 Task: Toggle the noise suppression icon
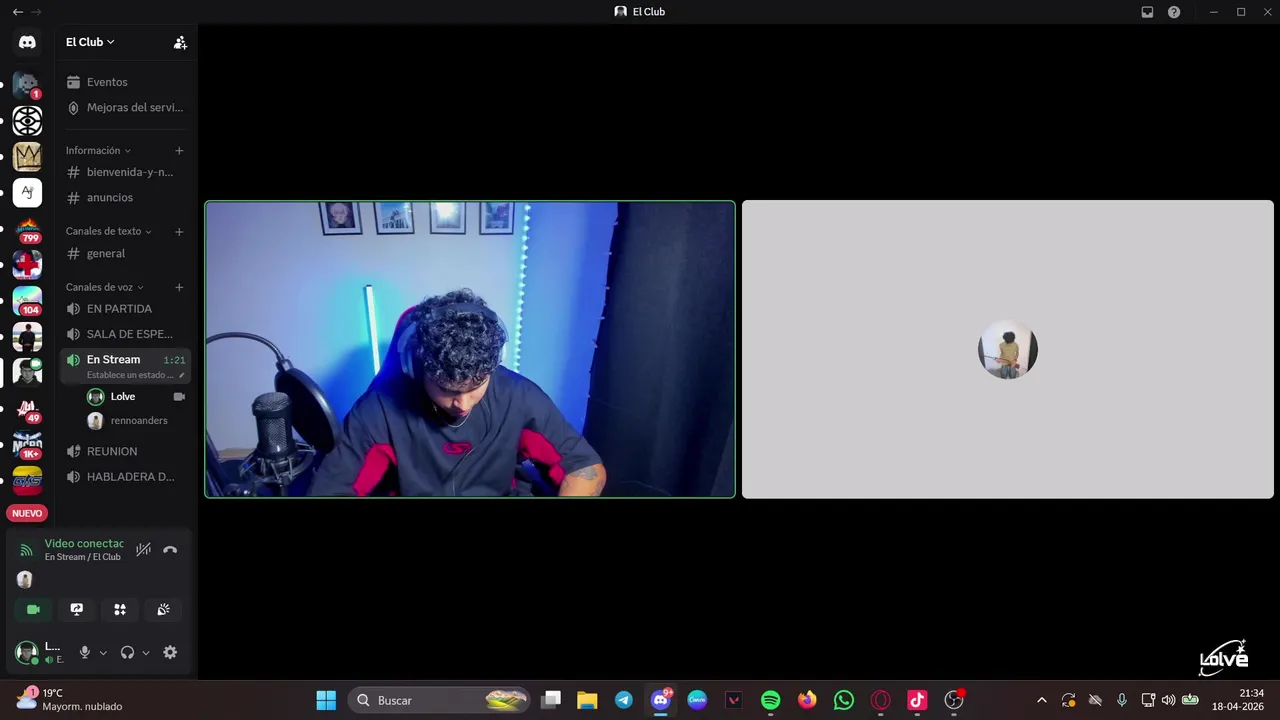[x=143, y=549]
